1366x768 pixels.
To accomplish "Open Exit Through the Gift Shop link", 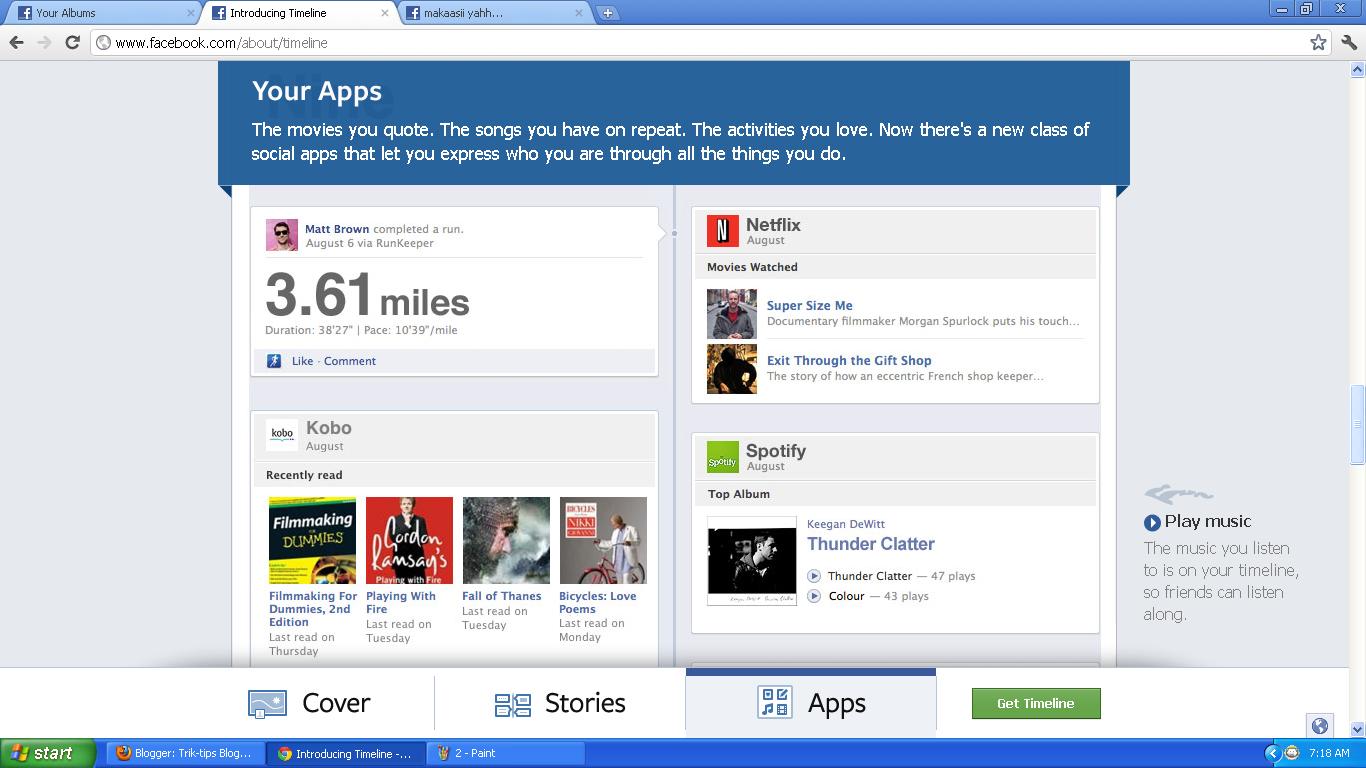I will coord(849,361).
